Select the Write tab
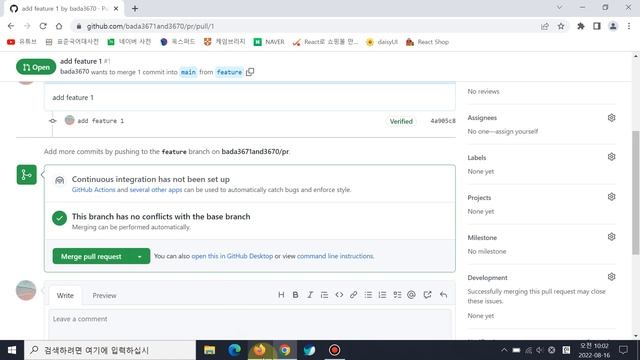Image resolution: width=640 pixels, height=360 pixels. coord(65,296)
